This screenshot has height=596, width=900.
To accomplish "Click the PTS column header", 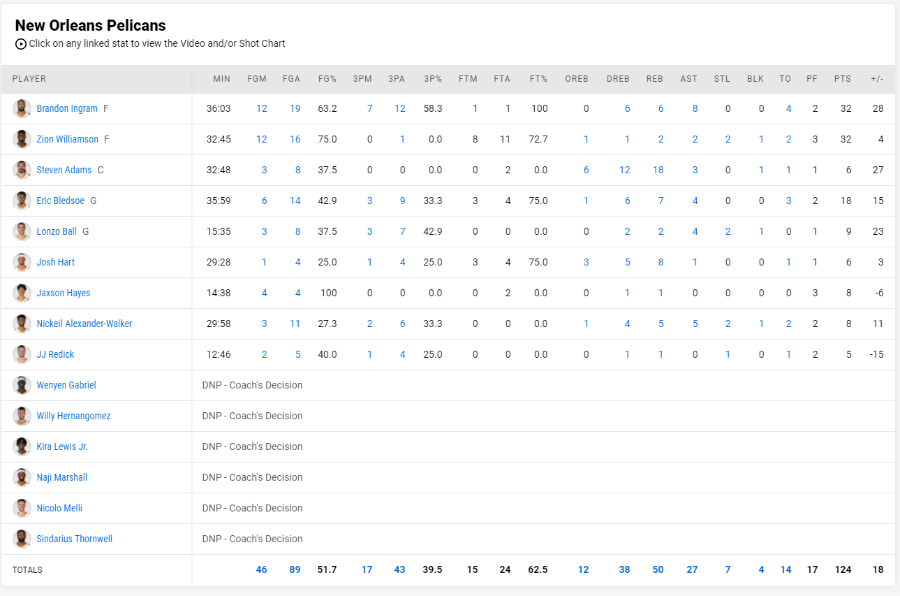I will pyautogui.click(x=843, y=79).
